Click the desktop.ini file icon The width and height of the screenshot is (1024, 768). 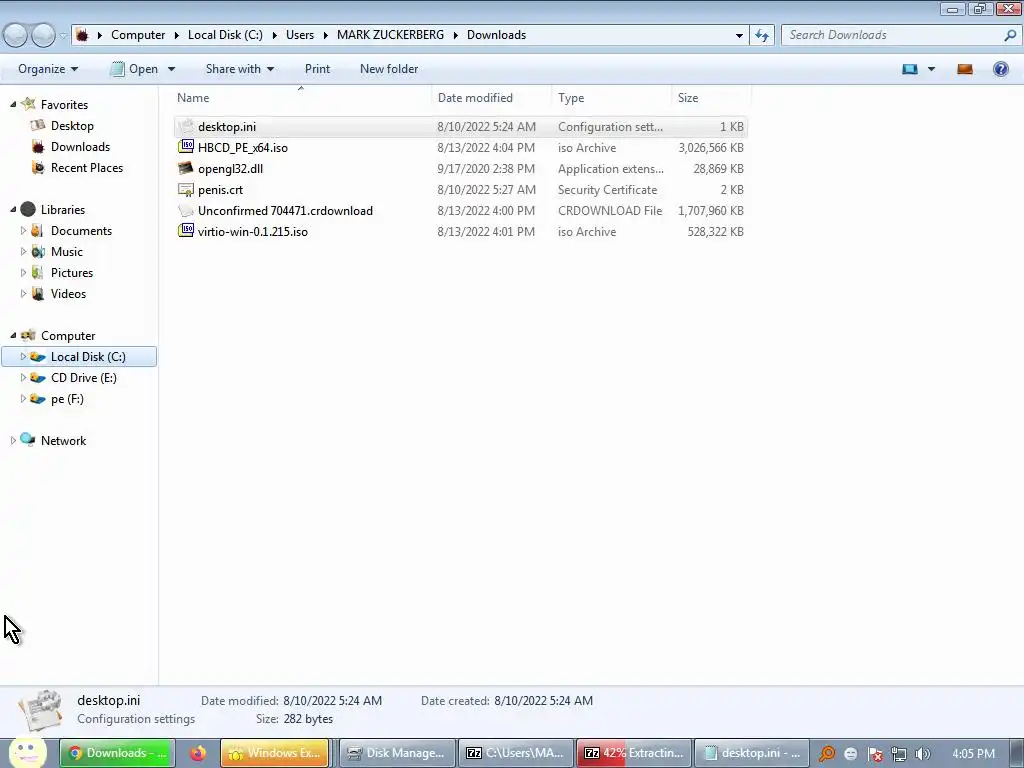coord(186,126)
